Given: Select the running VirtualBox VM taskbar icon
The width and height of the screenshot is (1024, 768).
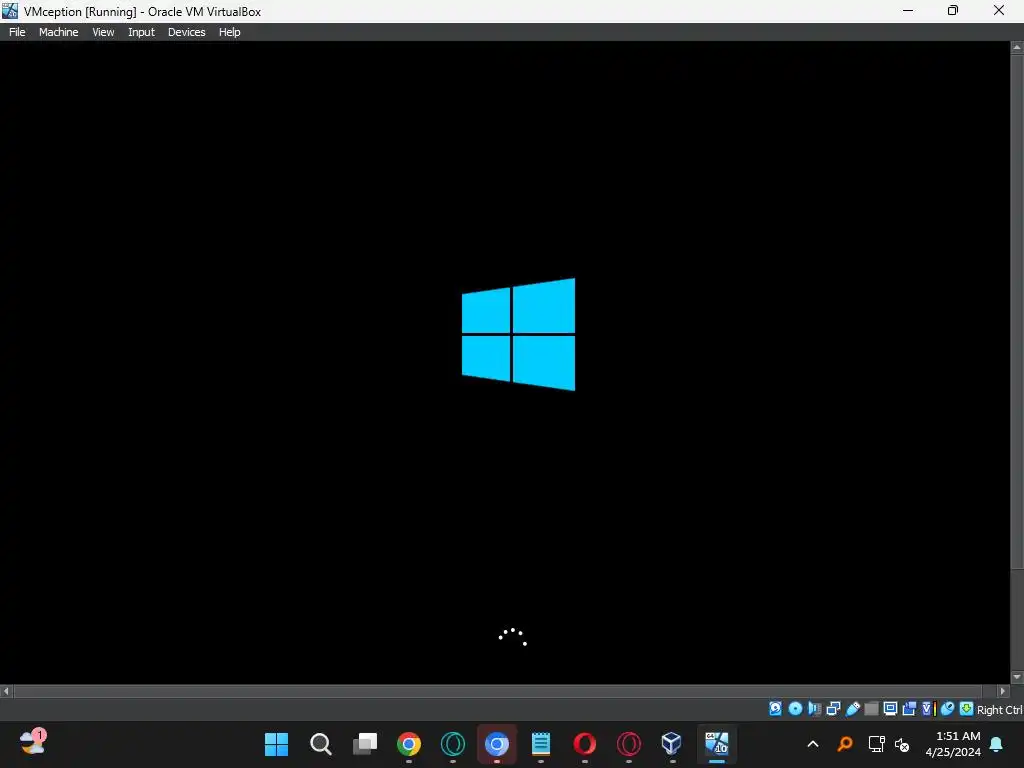Looking at the screenshot, I should coord(716,744).
